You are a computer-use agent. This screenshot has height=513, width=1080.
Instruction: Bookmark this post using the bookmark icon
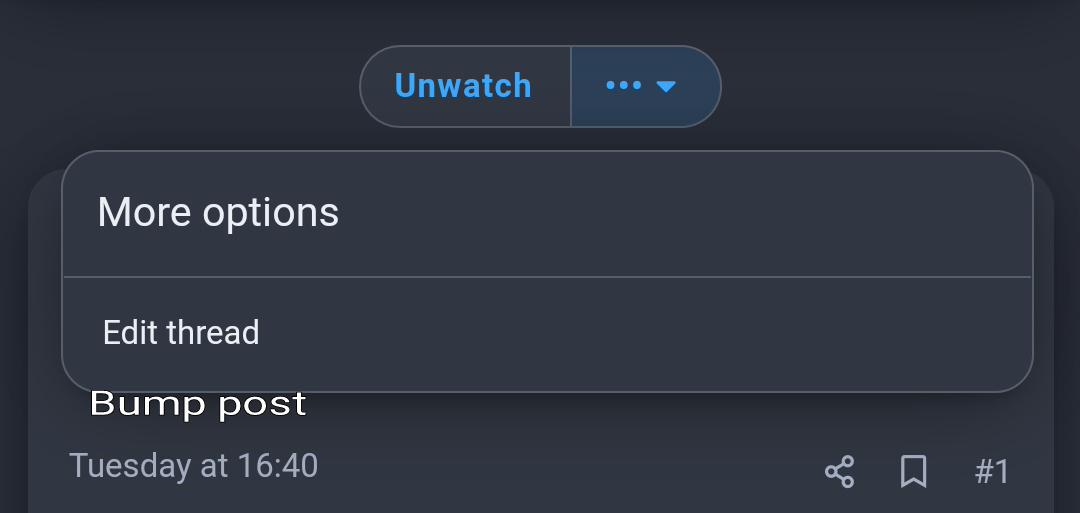point(913,472)
